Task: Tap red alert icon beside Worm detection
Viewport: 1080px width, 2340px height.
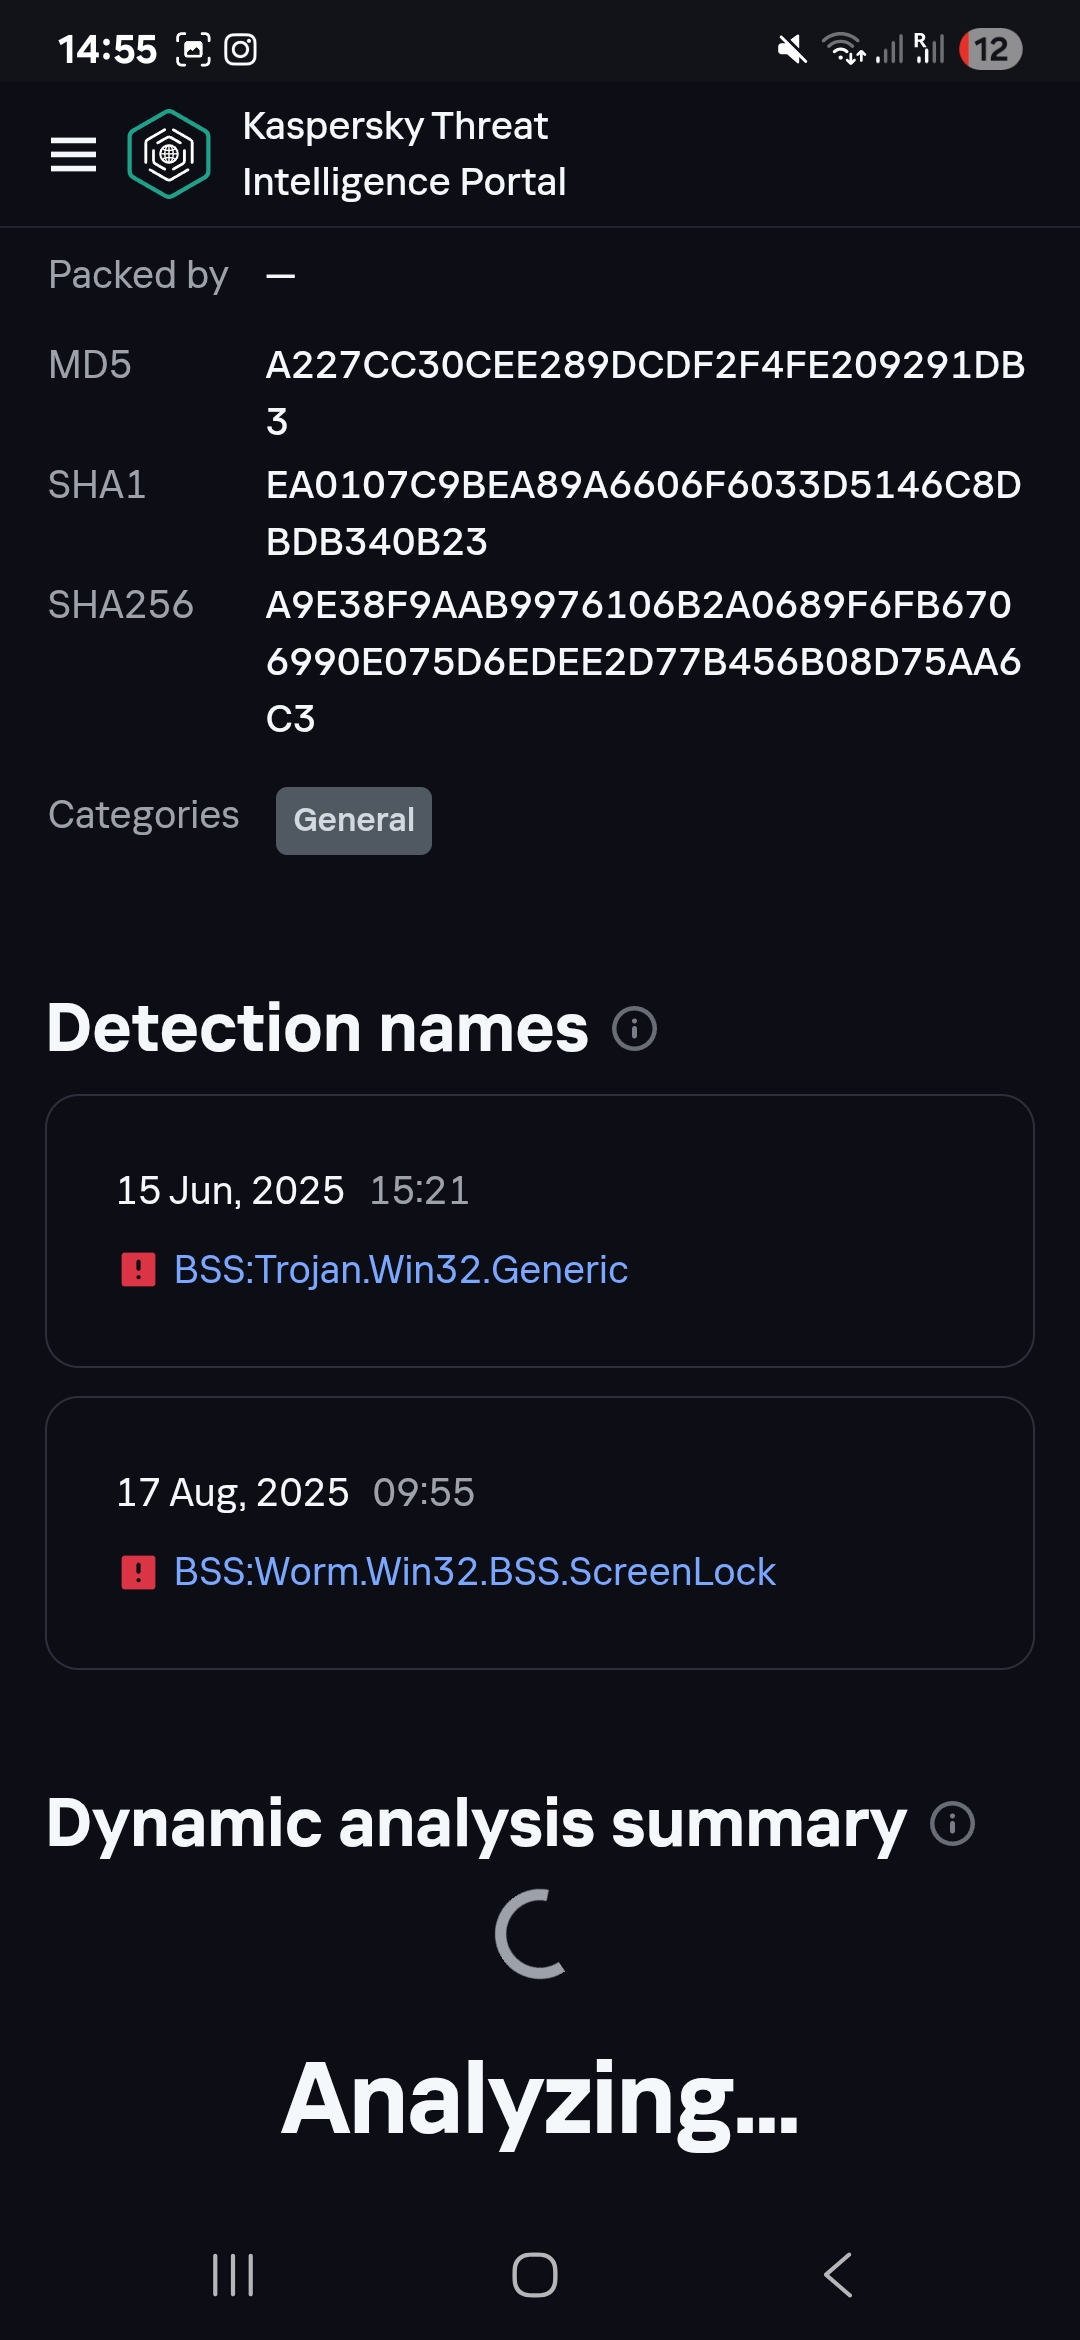Action: pyautogui.click(x=138, y=1572)
